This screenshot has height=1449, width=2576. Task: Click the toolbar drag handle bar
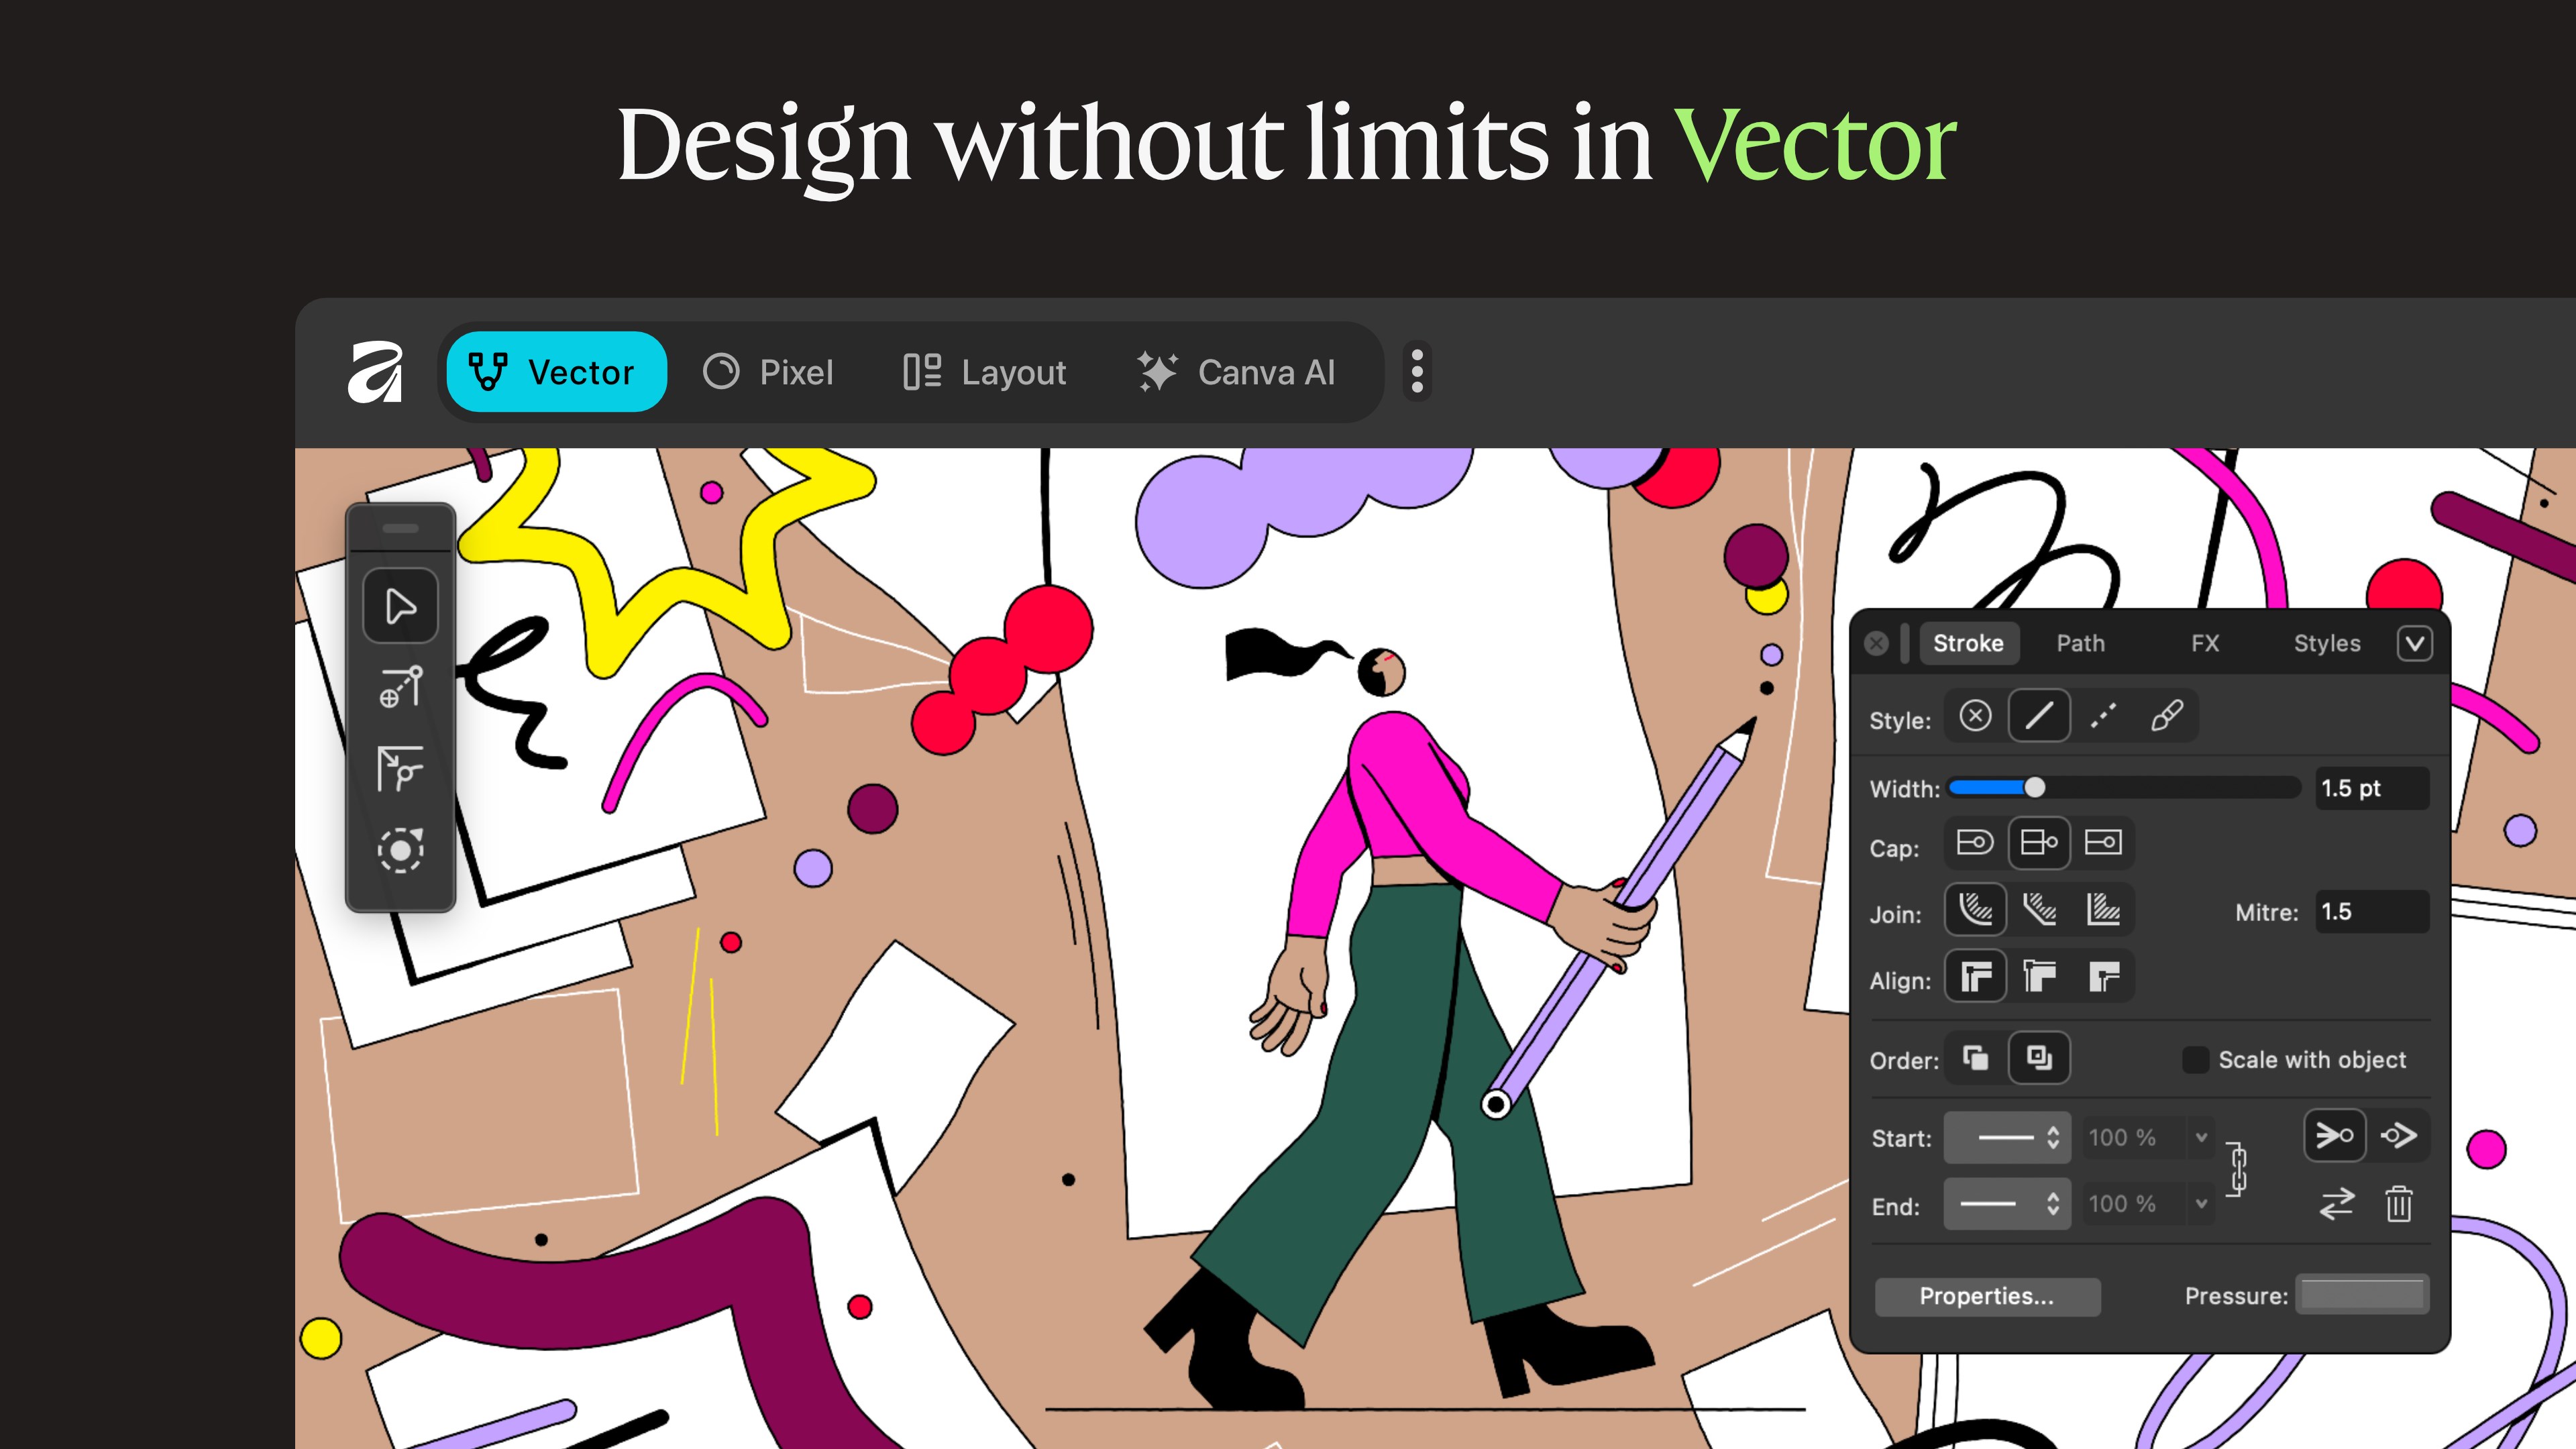tap(400, 528)
